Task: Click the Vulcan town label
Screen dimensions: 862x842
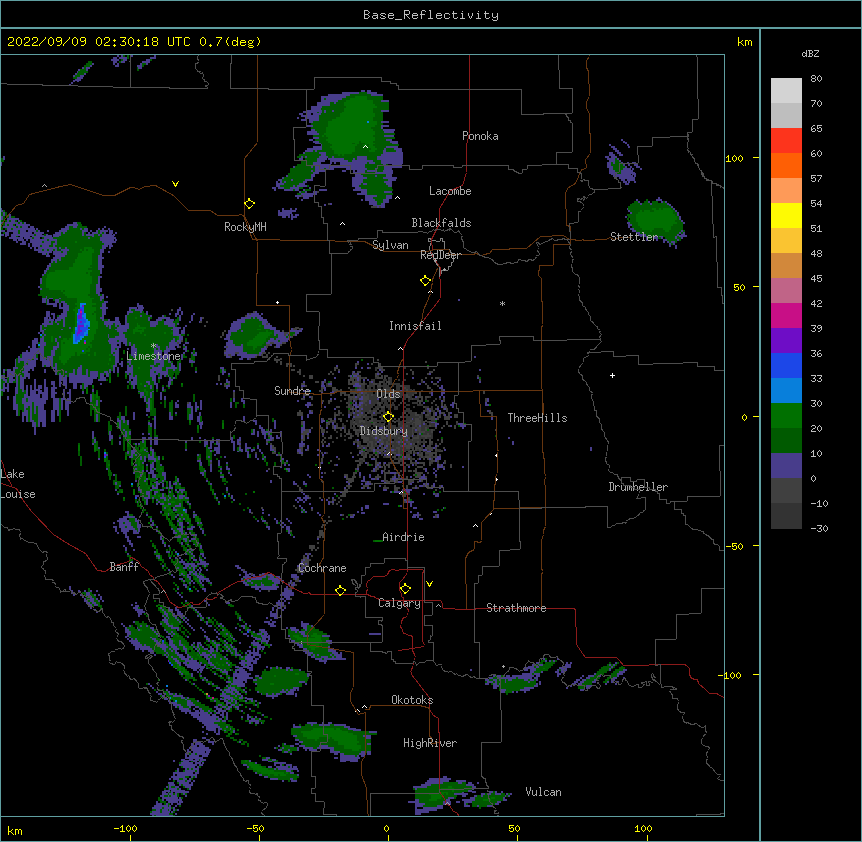Action: point(543,792)
